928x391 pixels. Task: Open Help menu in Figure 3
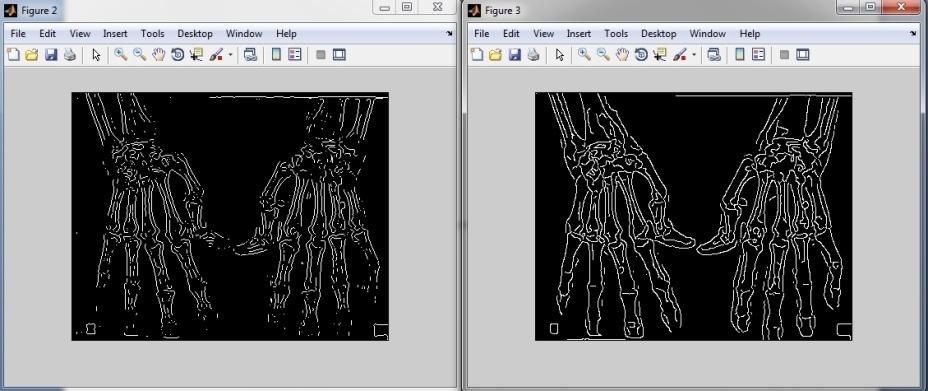750,34
